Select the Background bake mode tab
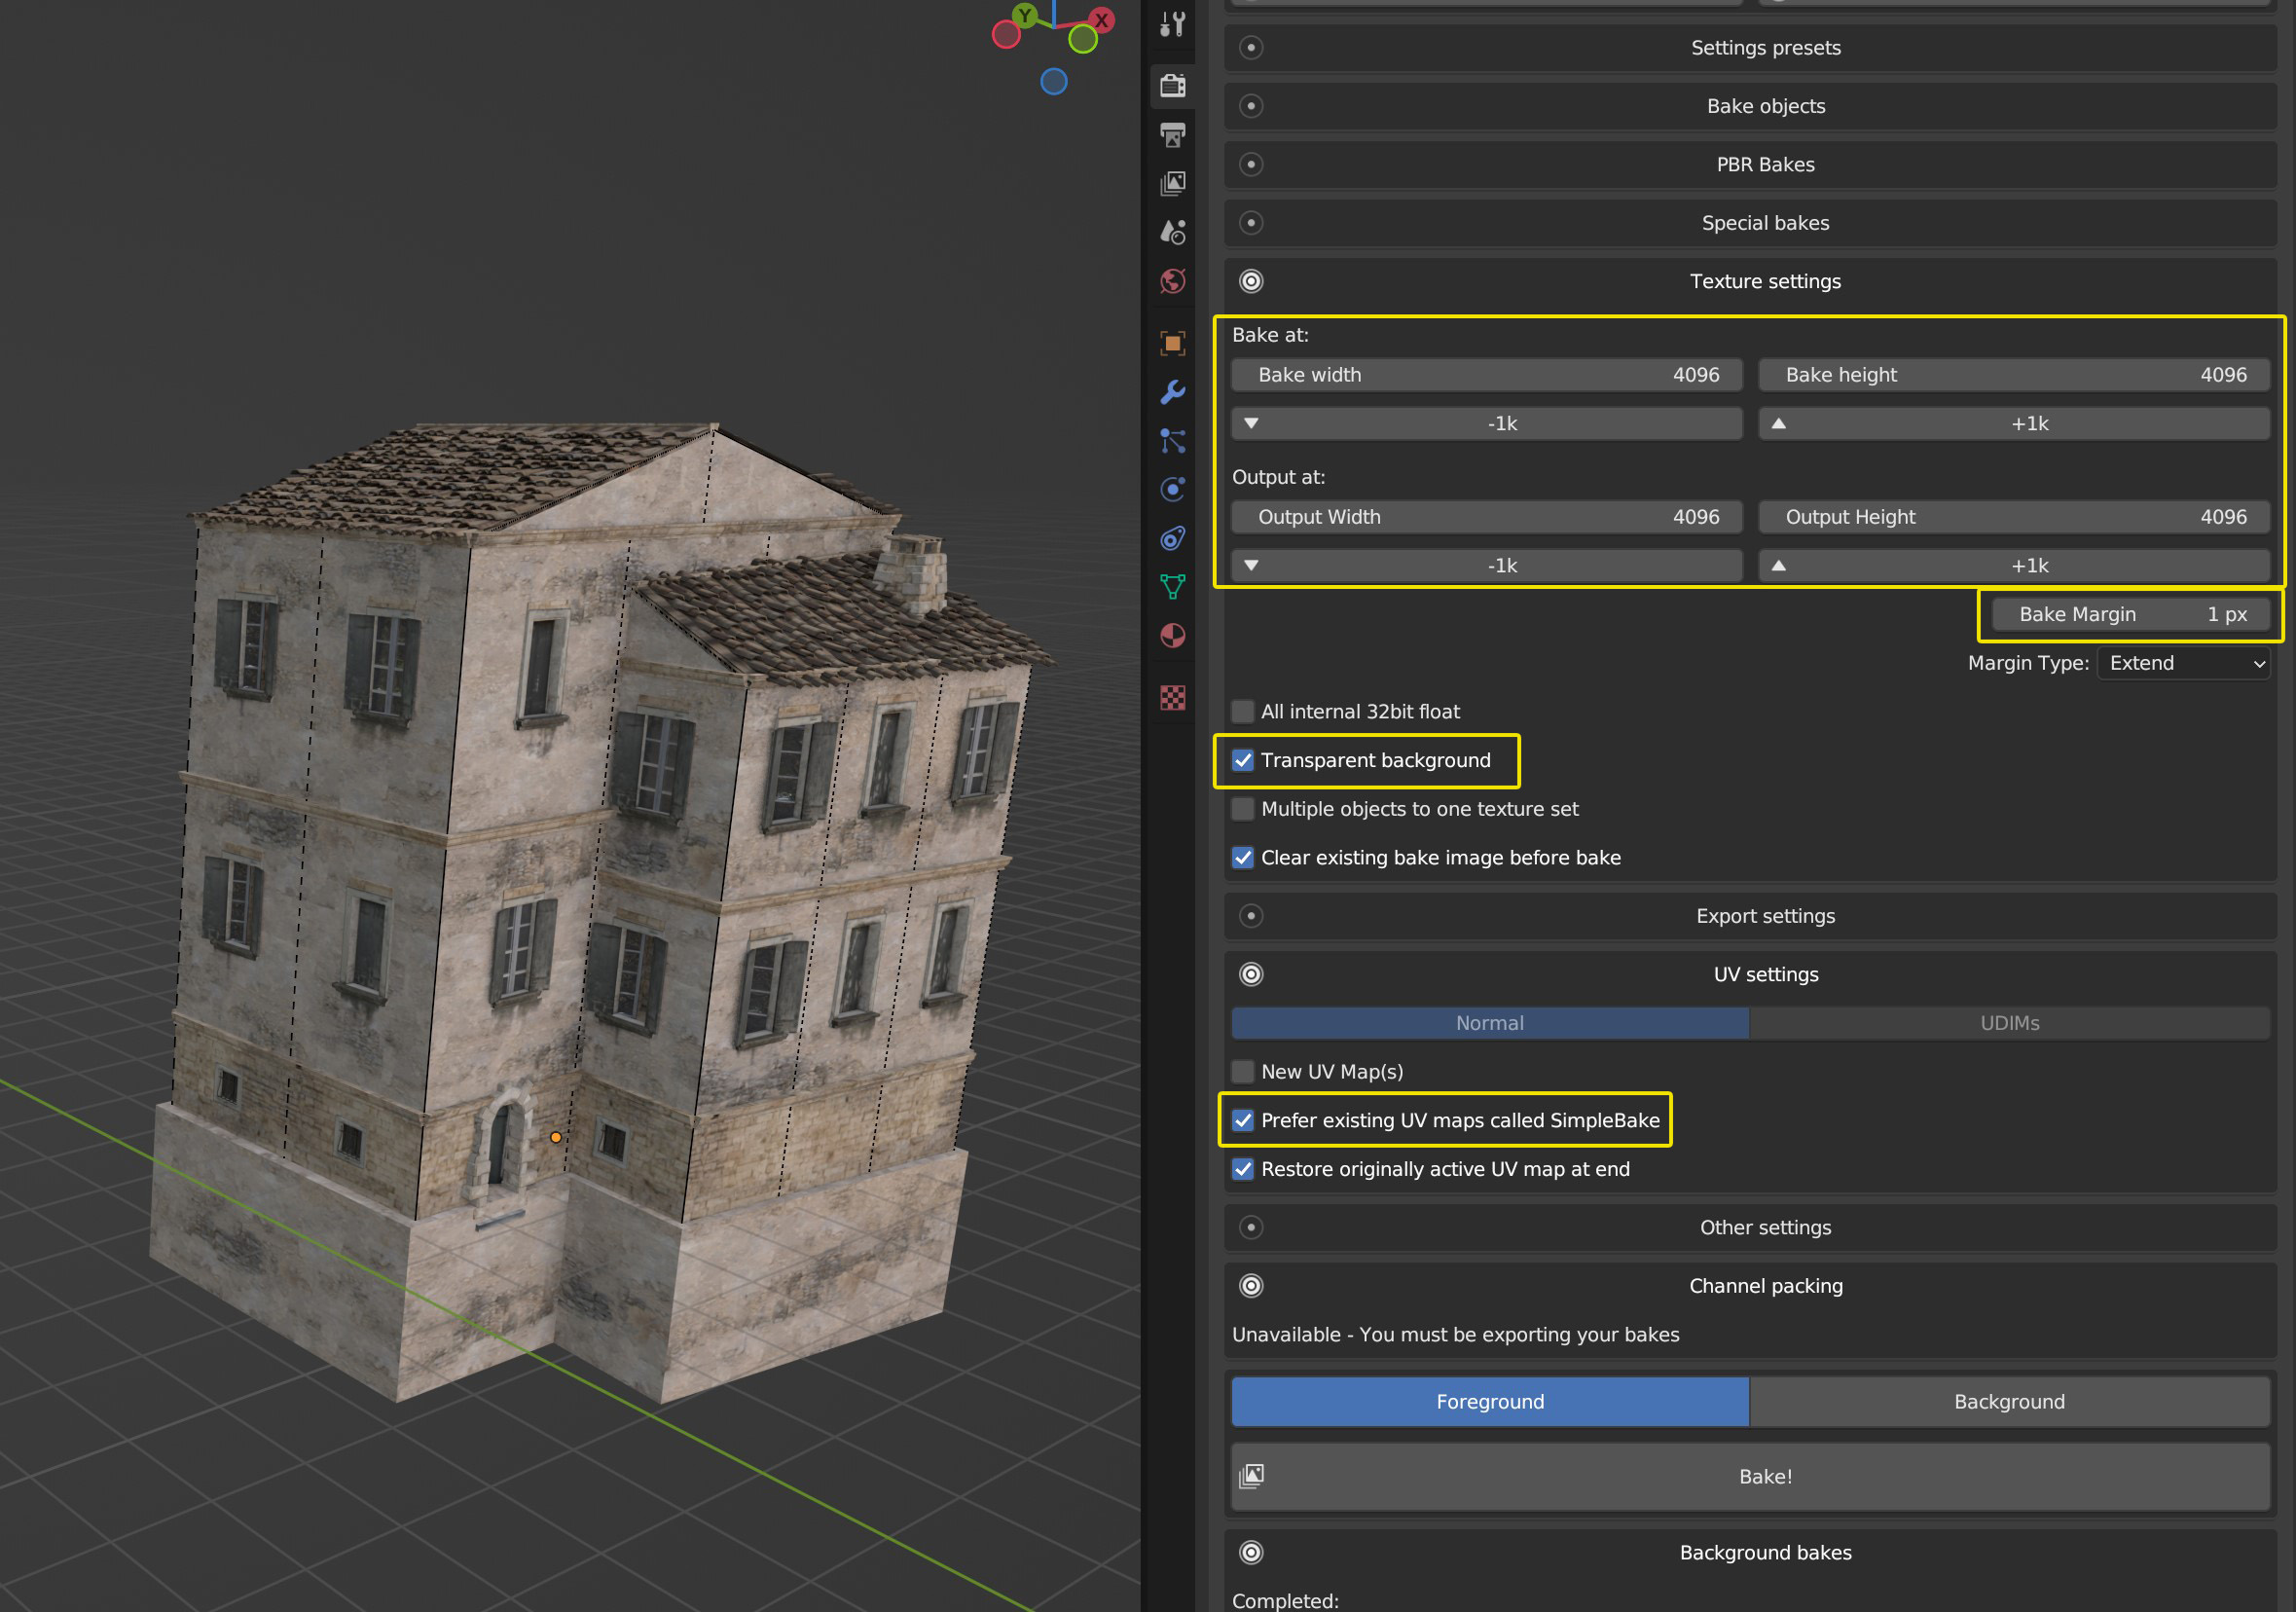 pos(2009,1402)
